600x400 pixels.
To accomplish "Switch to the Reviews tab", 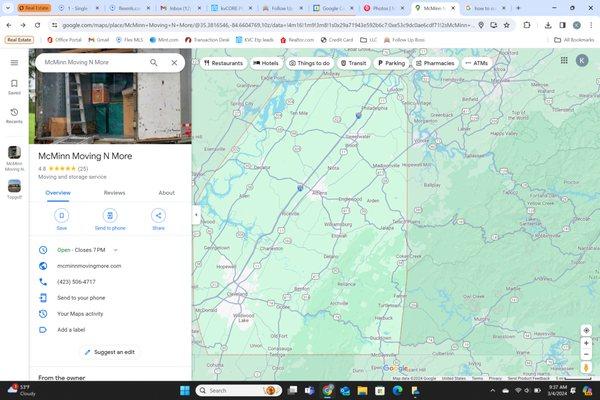I will (x=114, y=192).
